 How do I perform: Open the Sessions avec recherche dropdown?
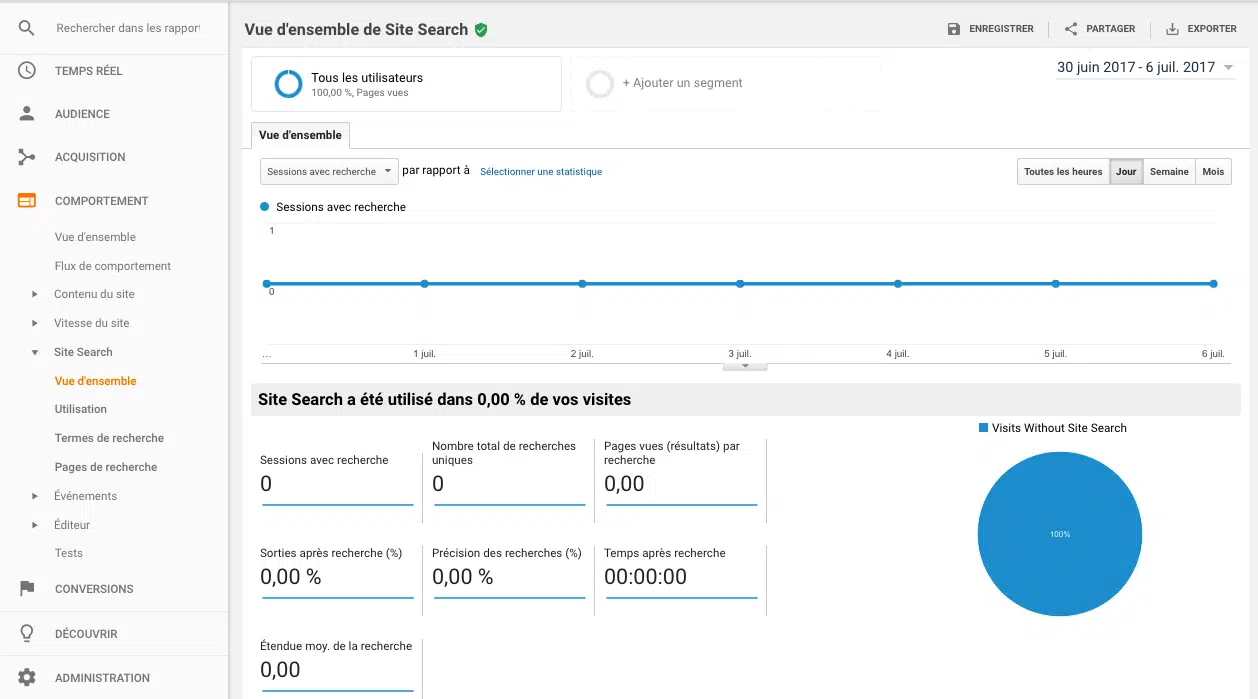[329, 172]
